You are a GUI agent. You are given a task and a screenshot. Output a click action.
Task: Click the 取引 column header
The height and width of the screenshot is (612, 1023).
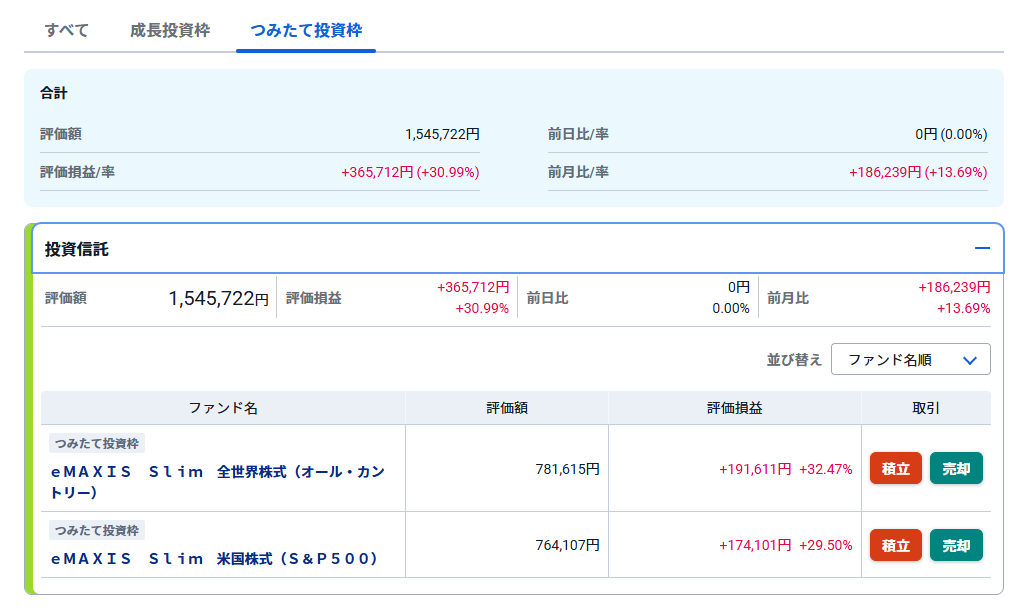tap(926, 408)
